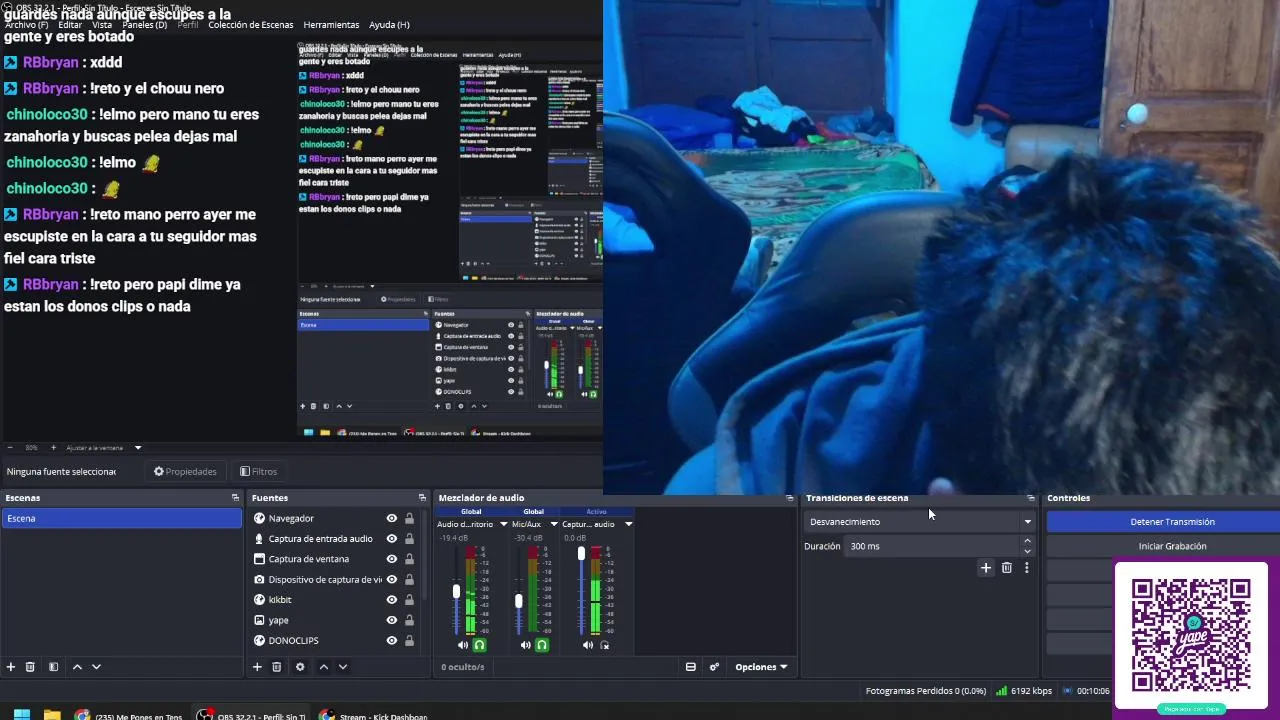Hide the Captura de ventana source
Image resolution: width=1280 pixels, height=720 pixels.
coord(392,559)
